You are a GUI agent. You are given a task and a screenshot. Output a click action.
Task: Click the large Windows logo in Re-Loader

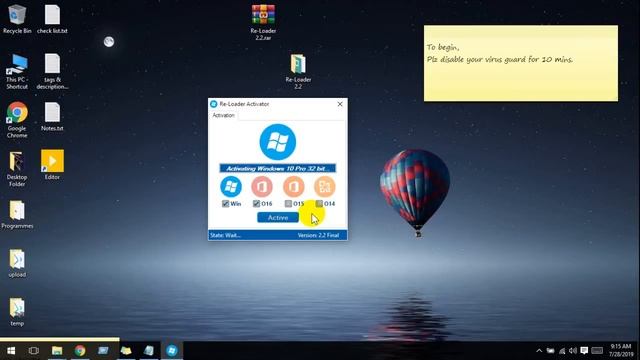[278, 142]
